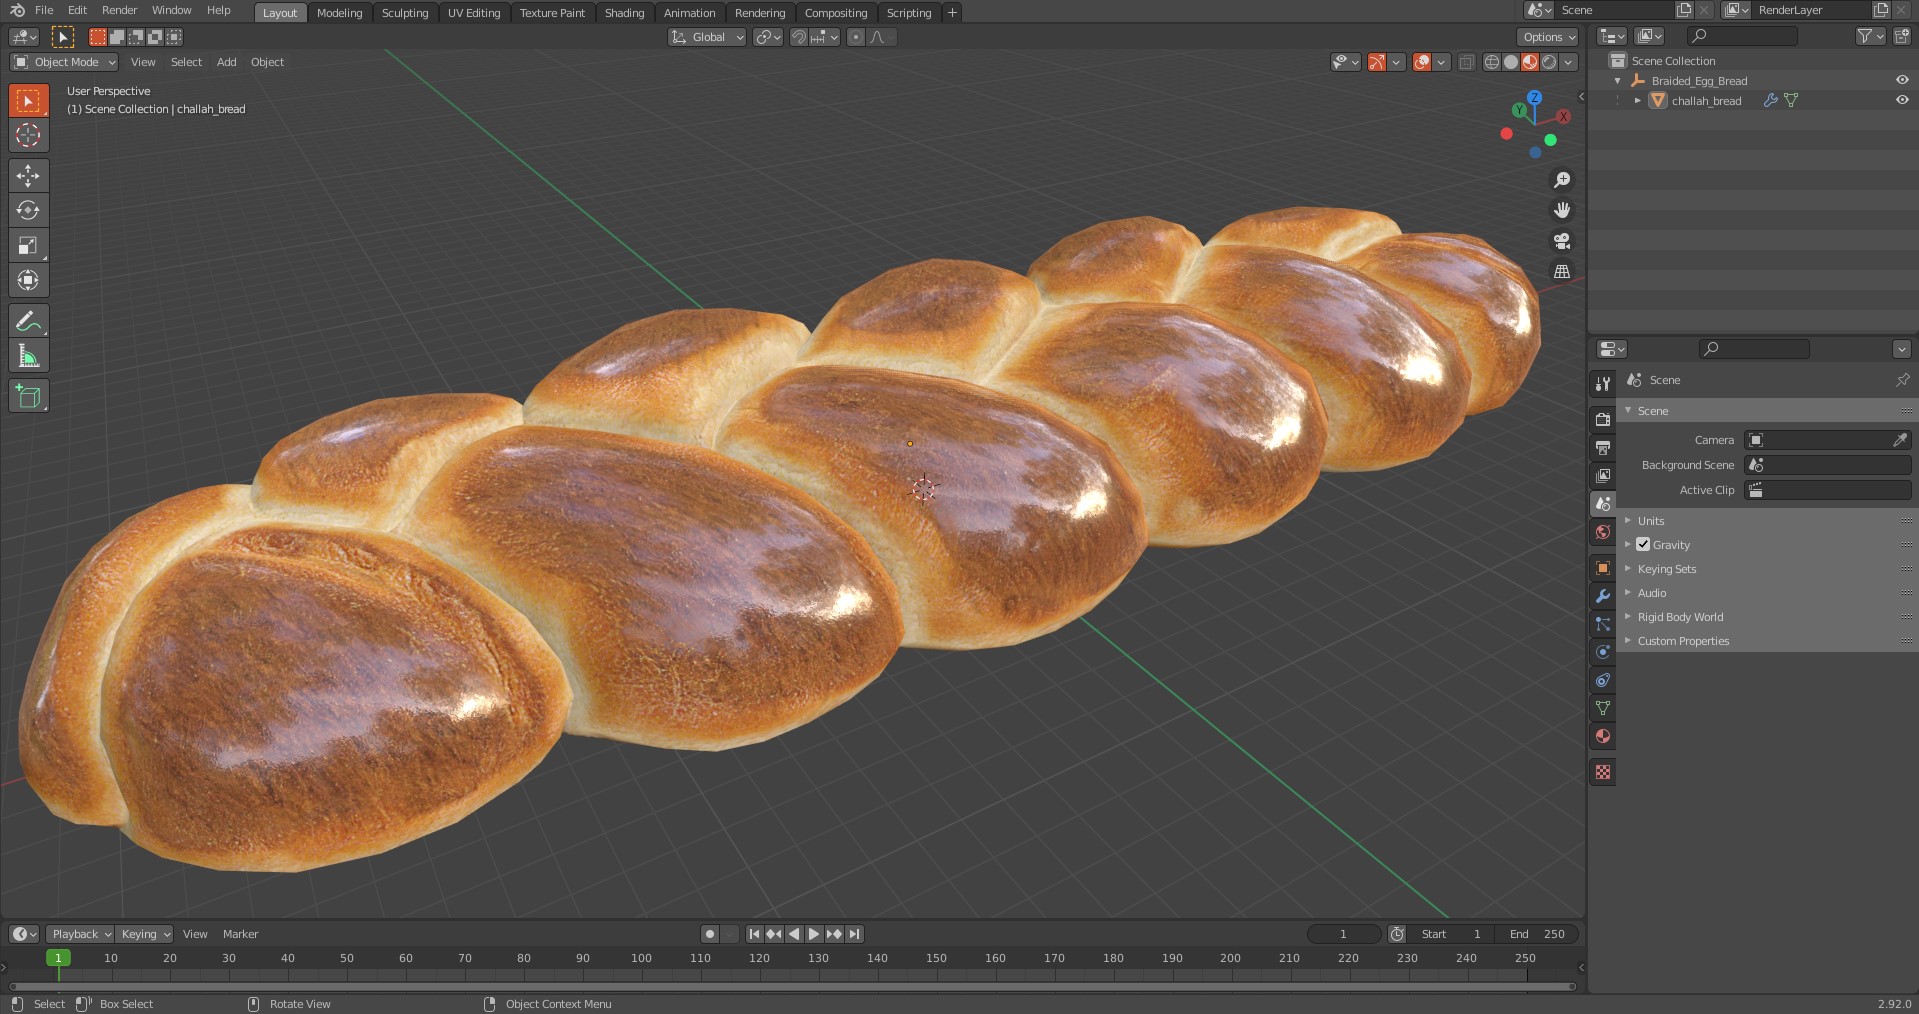The width and height of the screenshot is (1919, 1014).
Task: Open the Physics properties tab
Action: (x=1603, y=652)
